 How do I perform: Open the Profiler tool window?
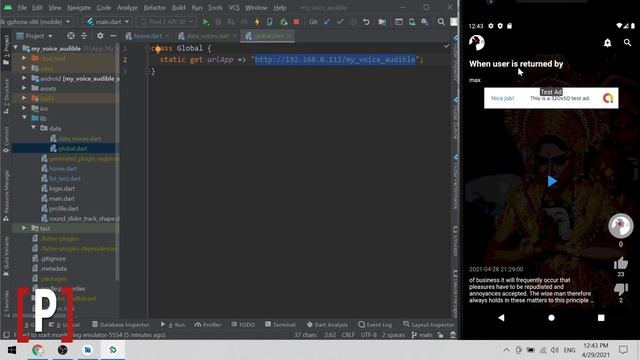(x=208, y=325)
